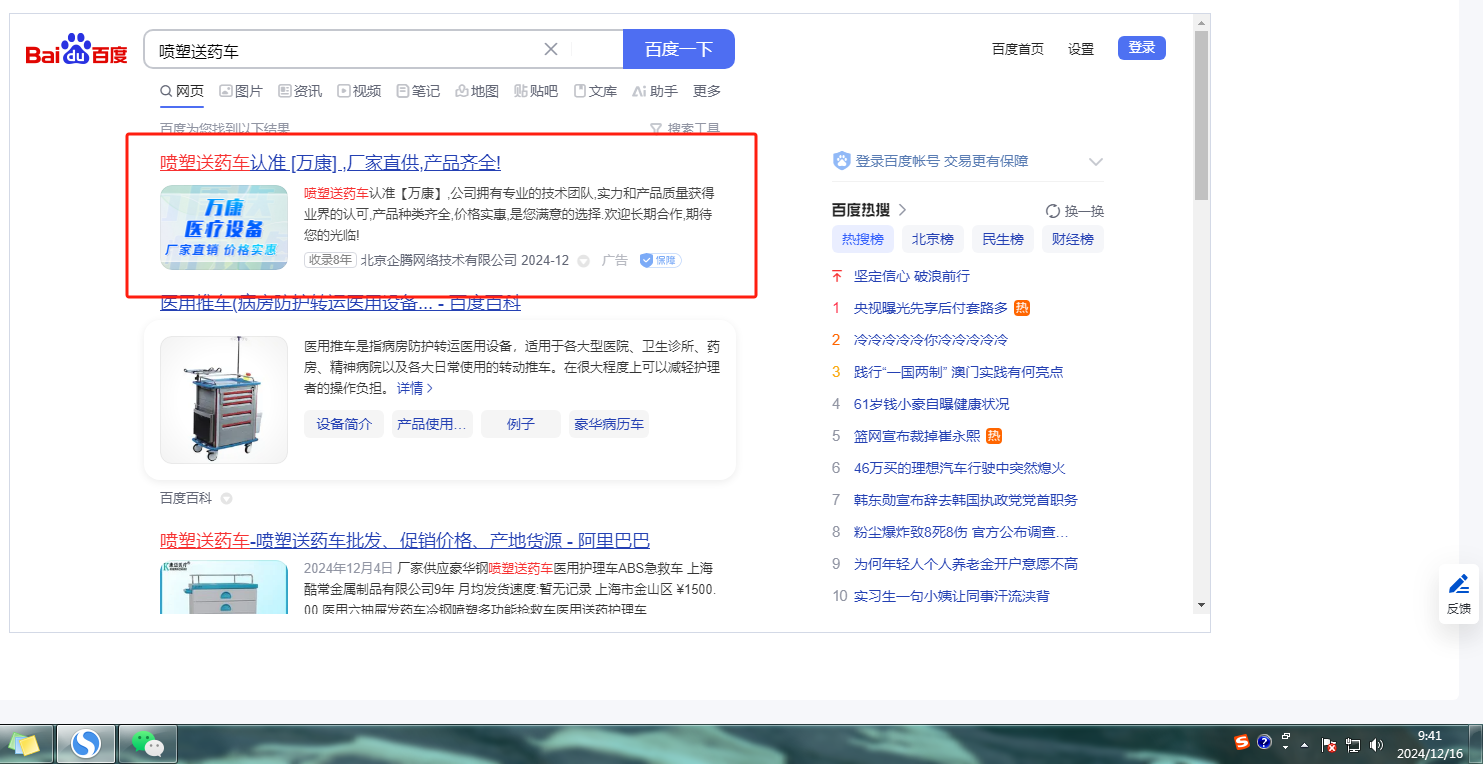Open the 搜索工具 filter
Viewport: 1483px width, 764px height.
click(x=685, y=129)
